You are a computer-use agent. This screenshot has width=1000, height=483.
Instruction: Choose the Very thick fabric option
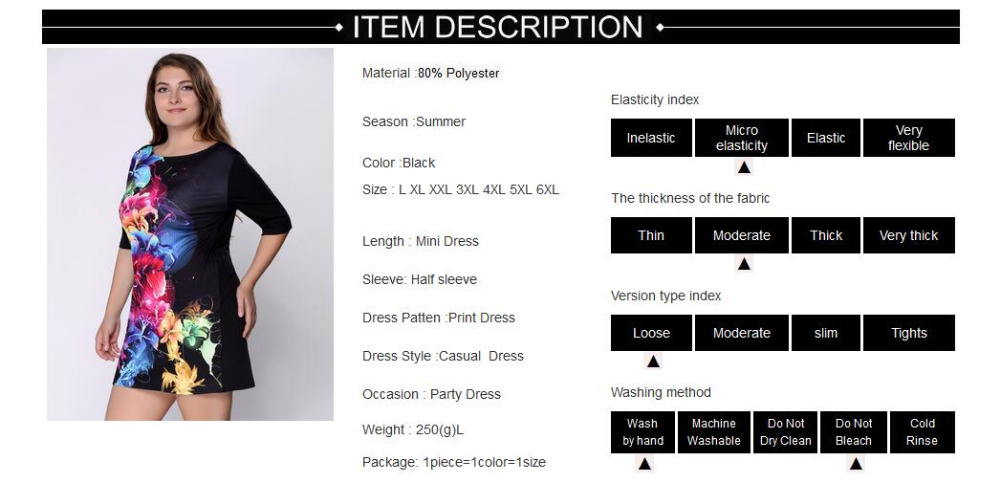tap(909, 235)
